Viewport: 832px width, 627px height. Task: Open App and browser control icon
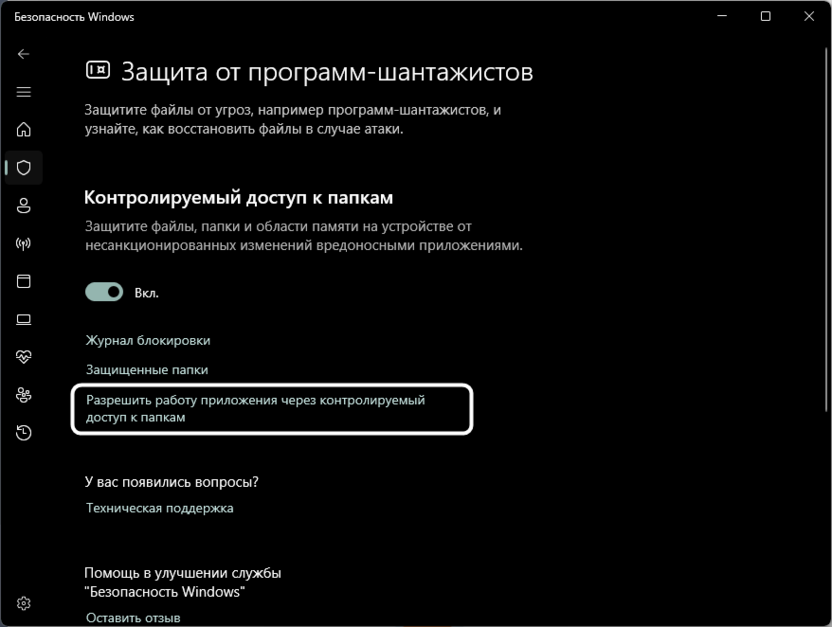click(x=23, y=281)
